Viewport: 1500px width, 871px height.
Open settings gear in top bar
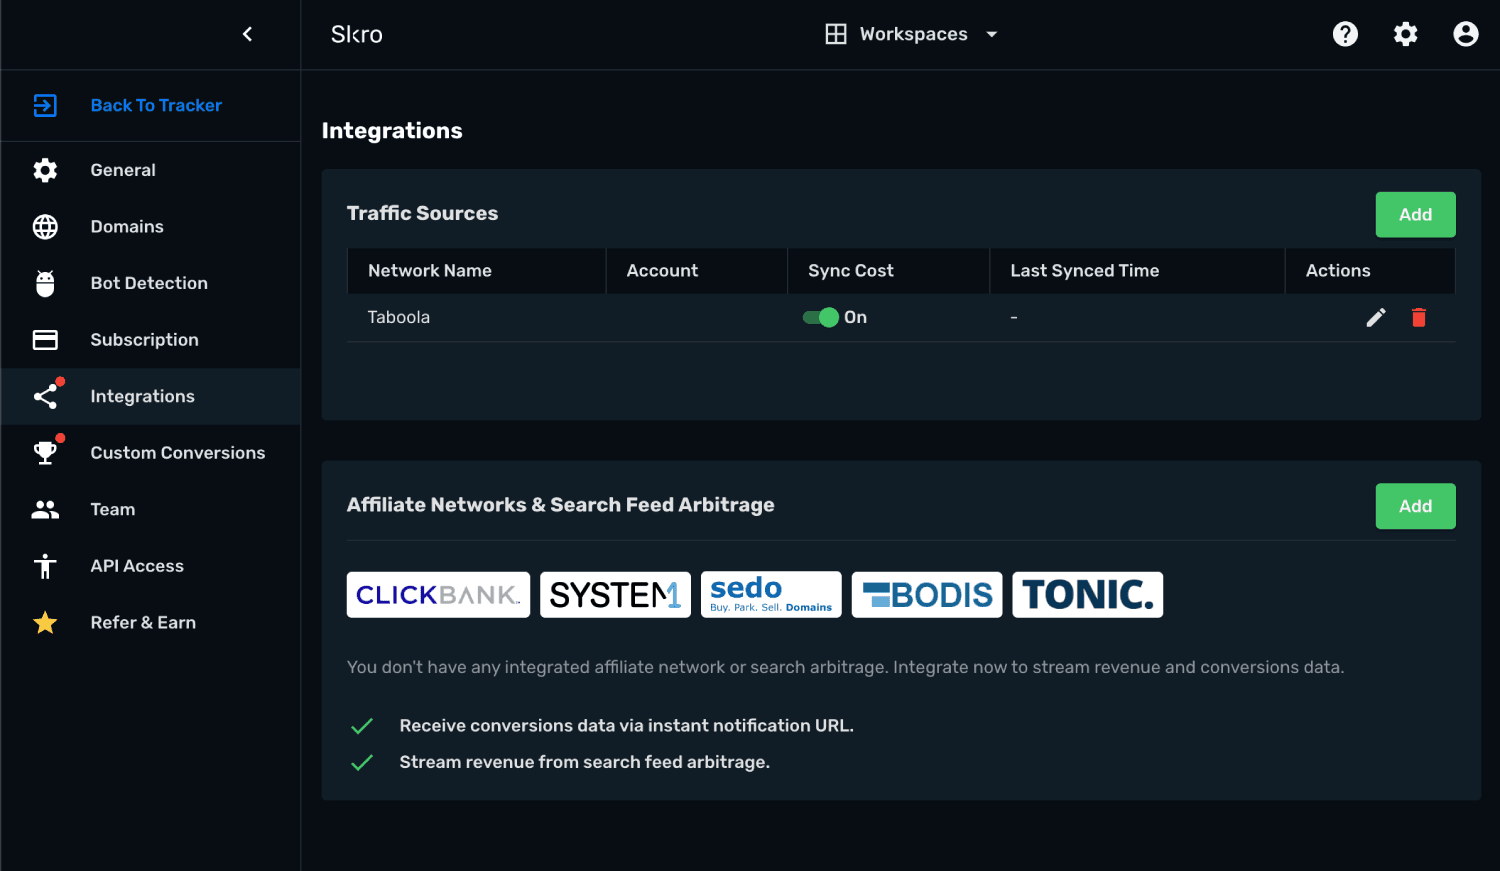pos(1405,34)
